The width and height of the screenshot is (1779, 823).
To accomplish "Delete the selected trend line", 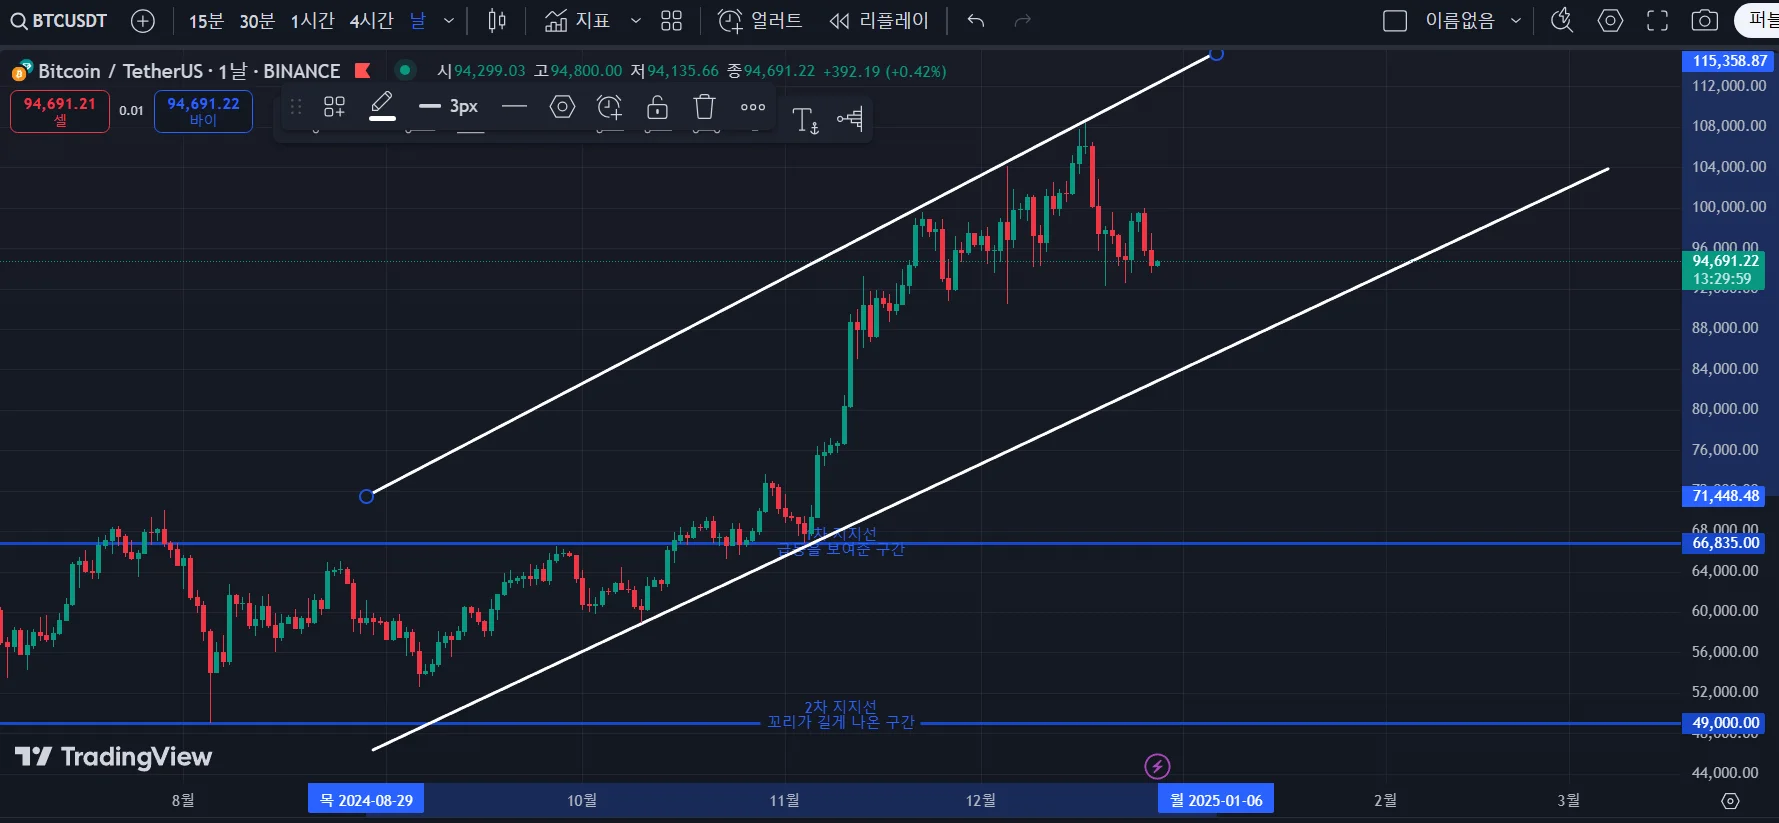I will pyautogui.click(x=705, y=107).
